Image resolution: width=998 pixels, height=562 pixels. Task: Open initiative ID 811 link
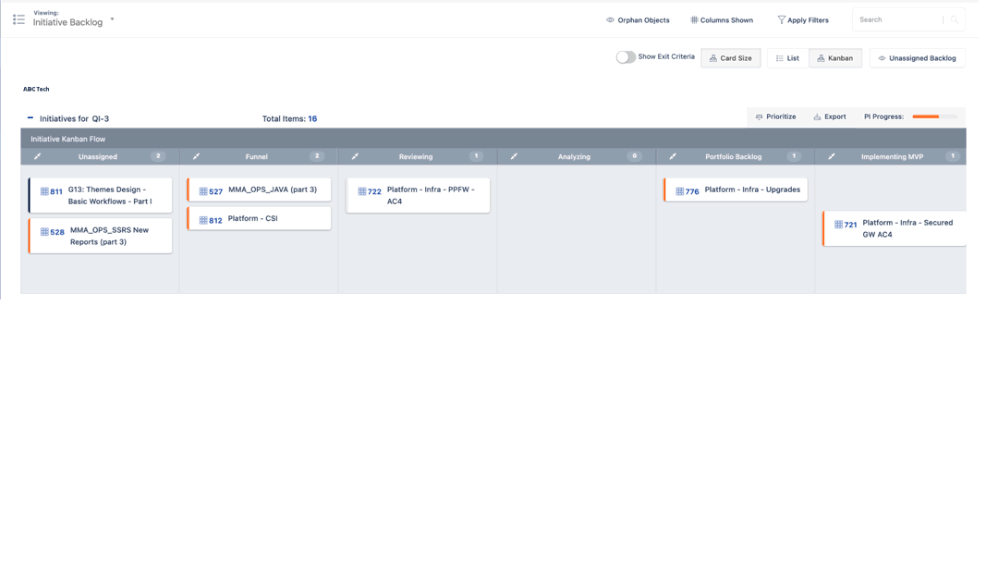pos(57,192)
